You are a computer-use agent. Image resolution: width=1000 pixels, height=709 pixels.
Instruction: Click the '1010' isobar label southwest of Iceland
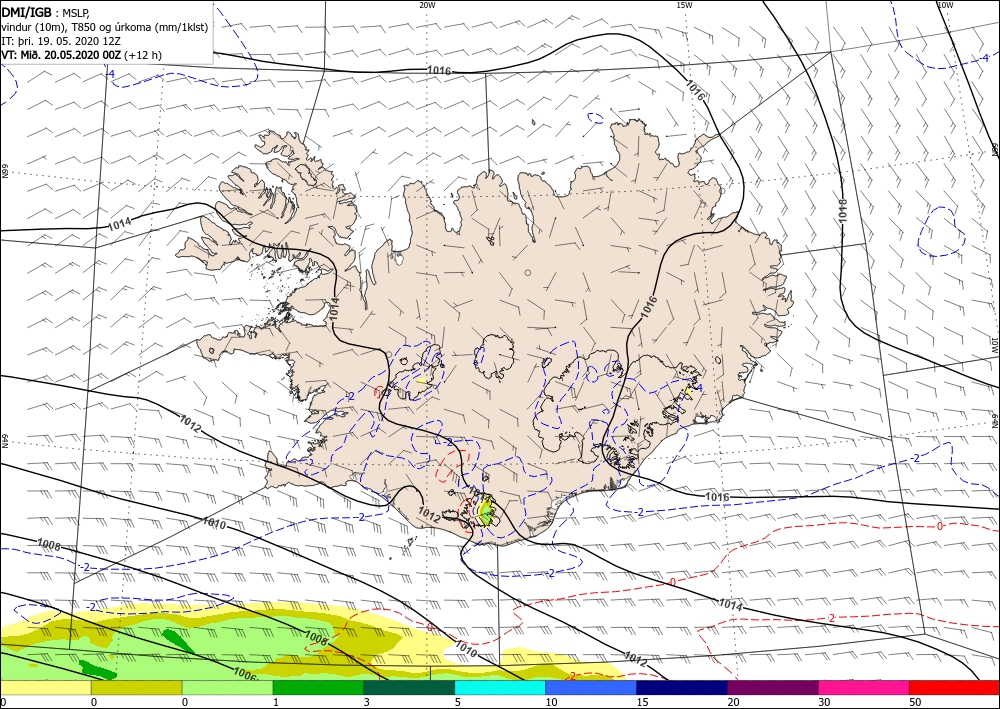pos(214,523)
